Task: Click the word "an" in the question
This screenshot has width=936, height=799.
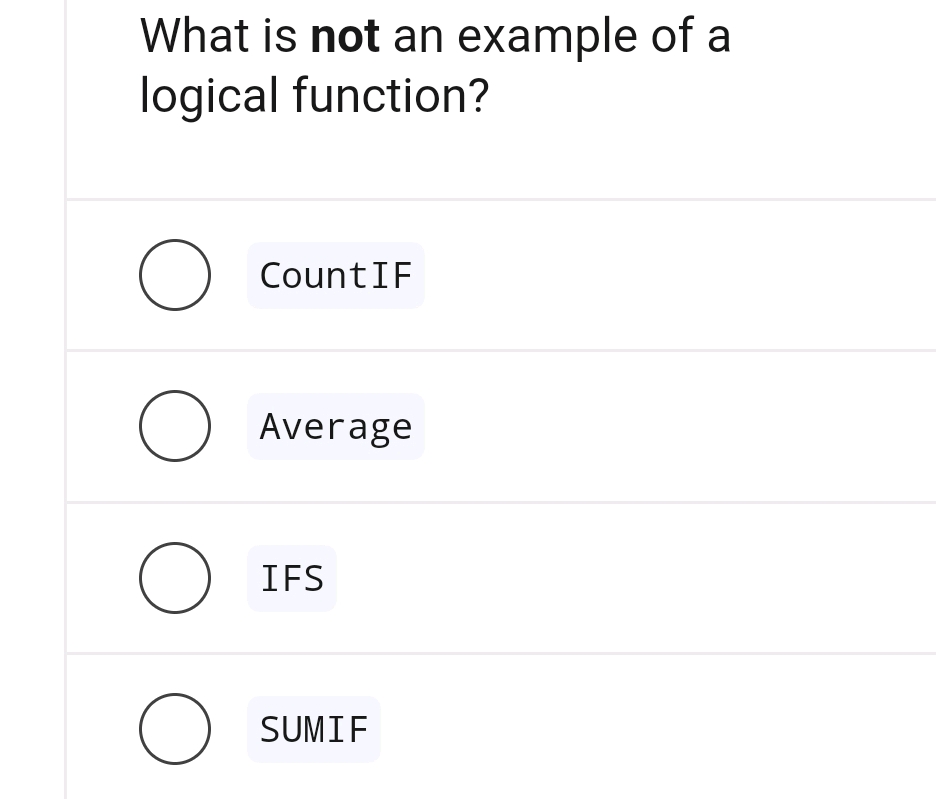Action: click(416, 38)
